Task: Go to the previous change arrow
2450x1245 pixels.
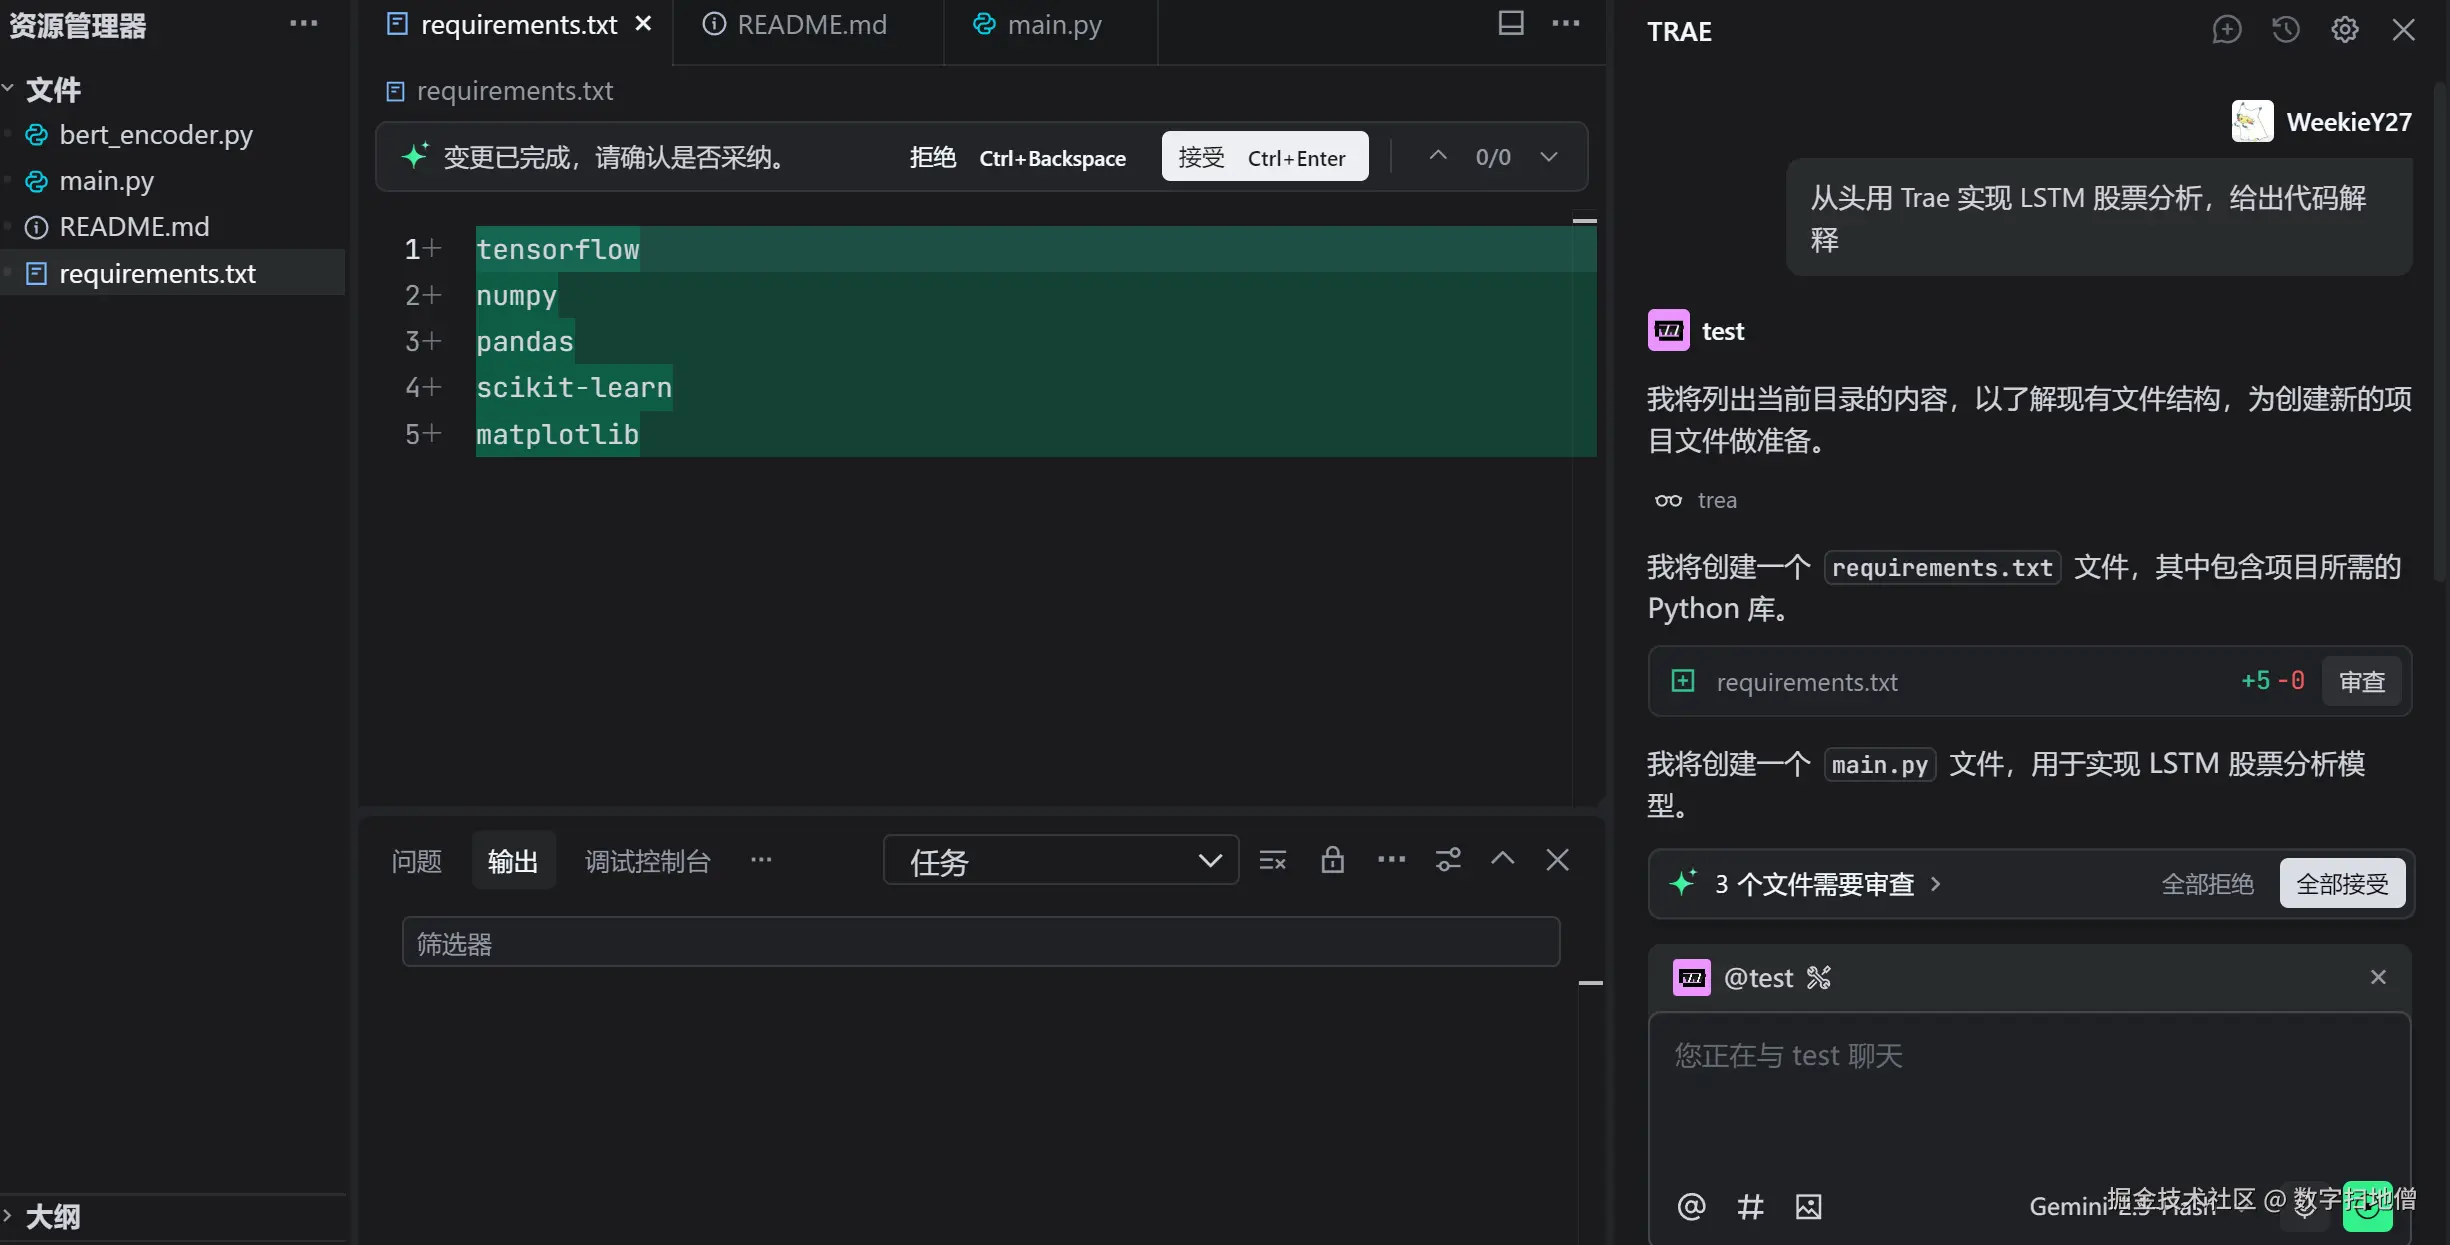Action: (1437, 156)
